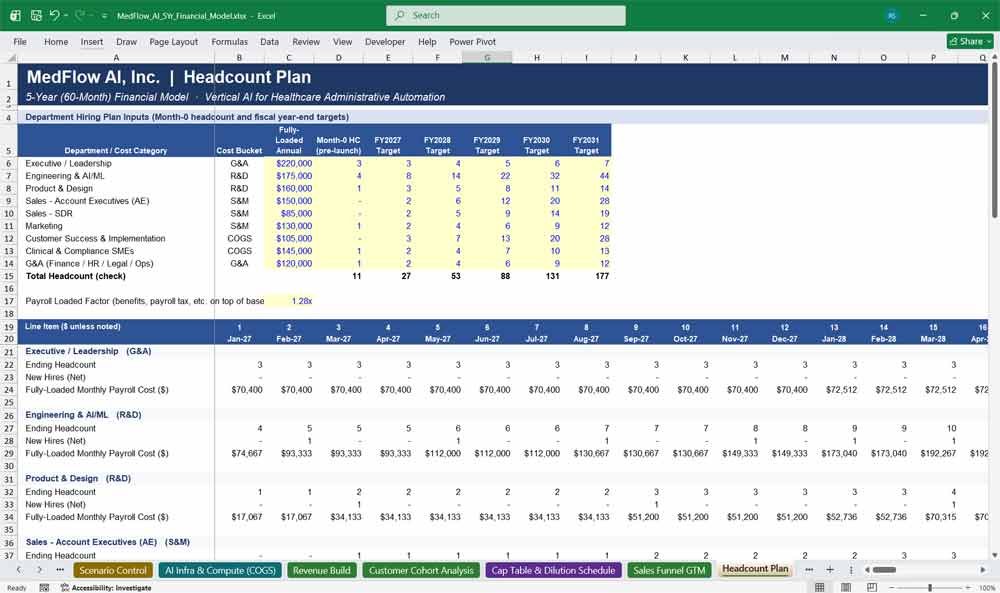This screenshot has height=593, width=1000.
Task: Click vertical scrollbar up arrow
Action: point(994,57)
